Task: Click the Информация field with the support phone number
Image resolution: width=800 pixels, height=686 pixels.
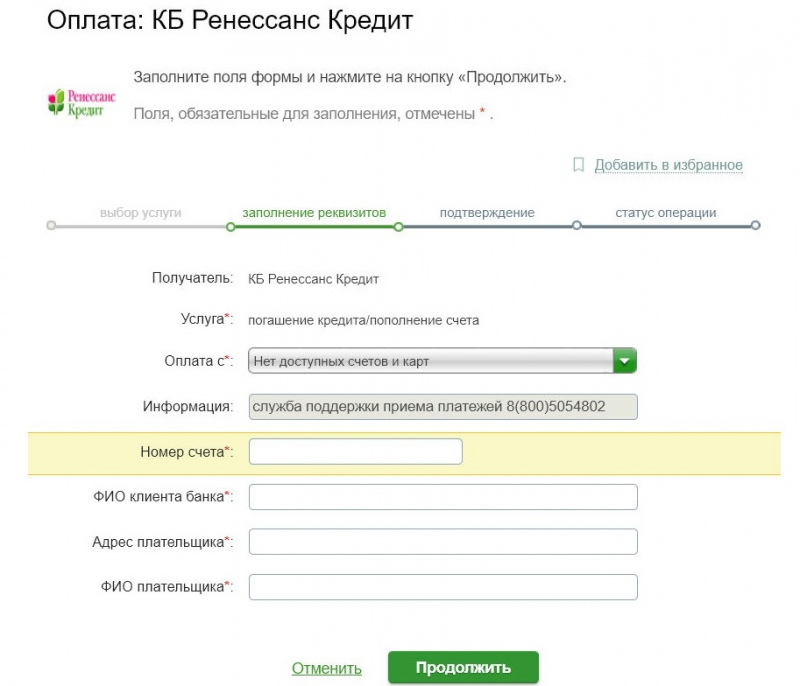Action: pos(443,406)
